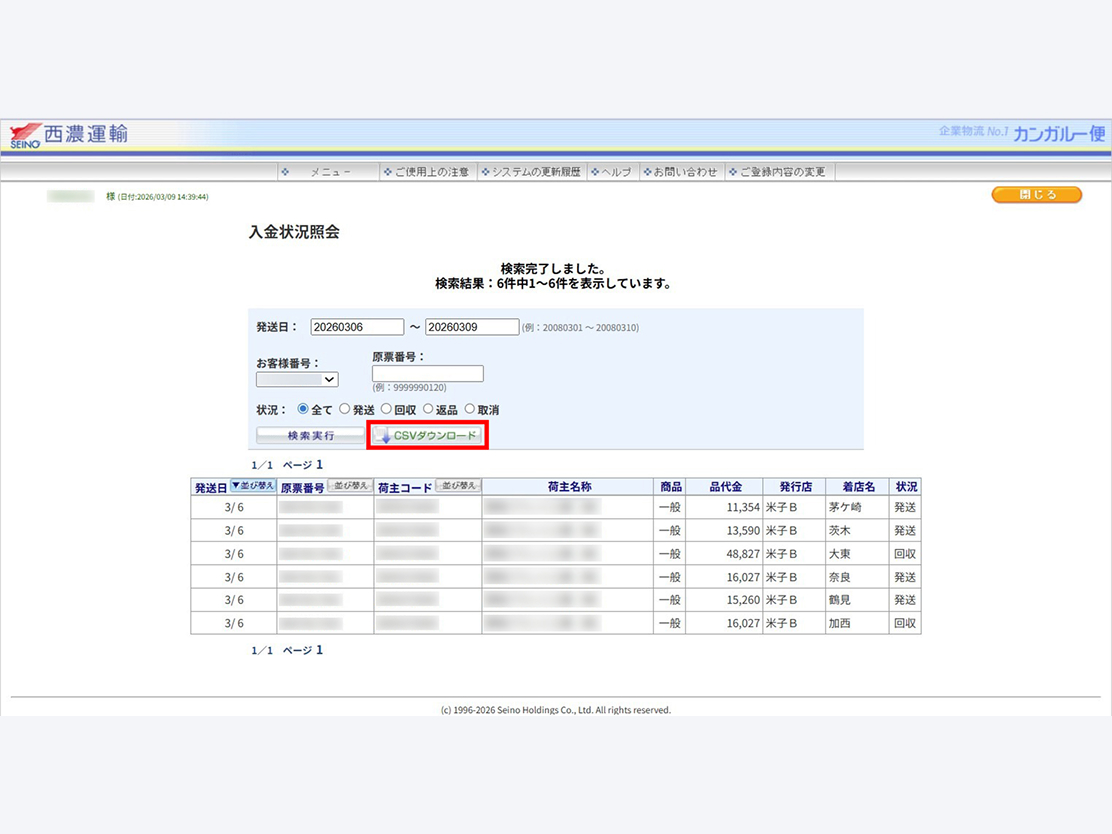Open ご登録内容の変更 menu item
Screen dimensions: 1112x834
click(x=777, y=172)
